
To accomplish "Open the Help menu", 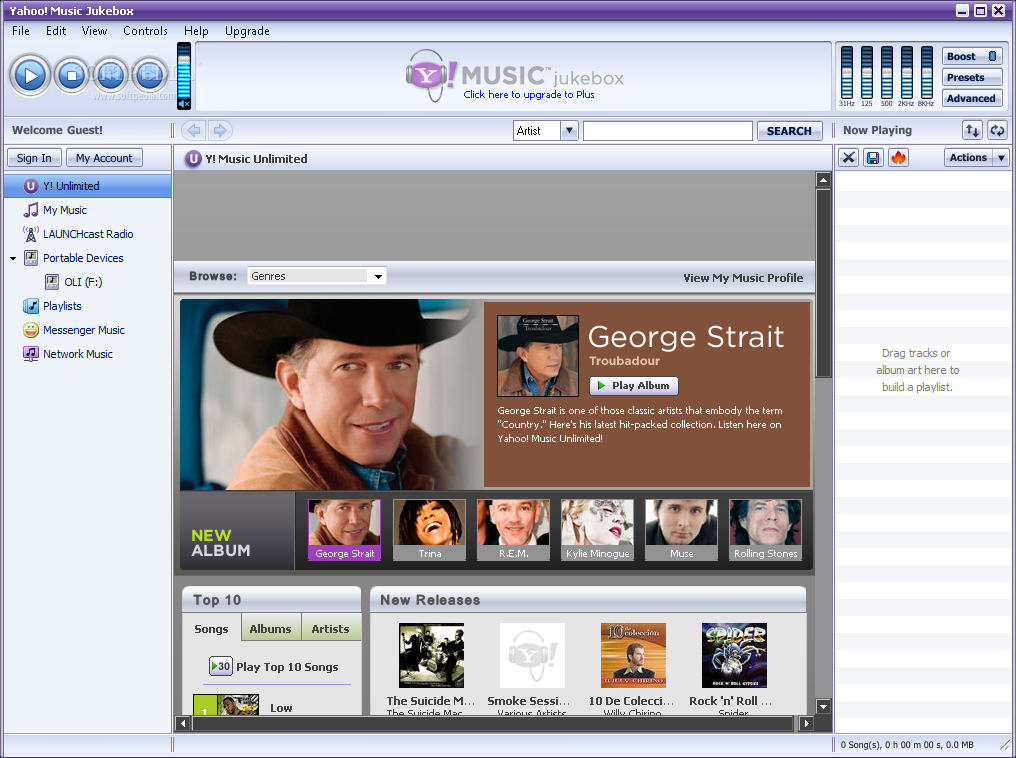I will pos(196,30).
